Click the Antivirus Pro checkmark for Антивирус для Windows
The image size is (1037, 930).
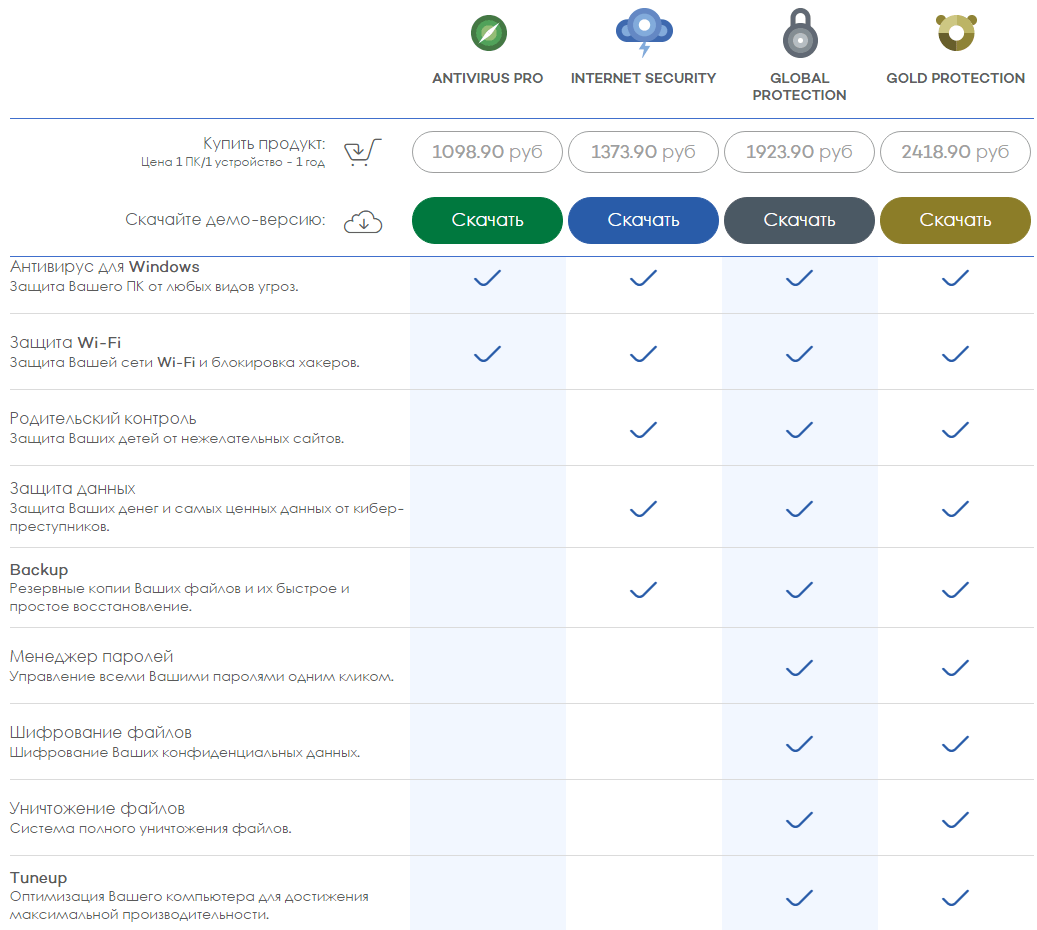coord(487,278)
